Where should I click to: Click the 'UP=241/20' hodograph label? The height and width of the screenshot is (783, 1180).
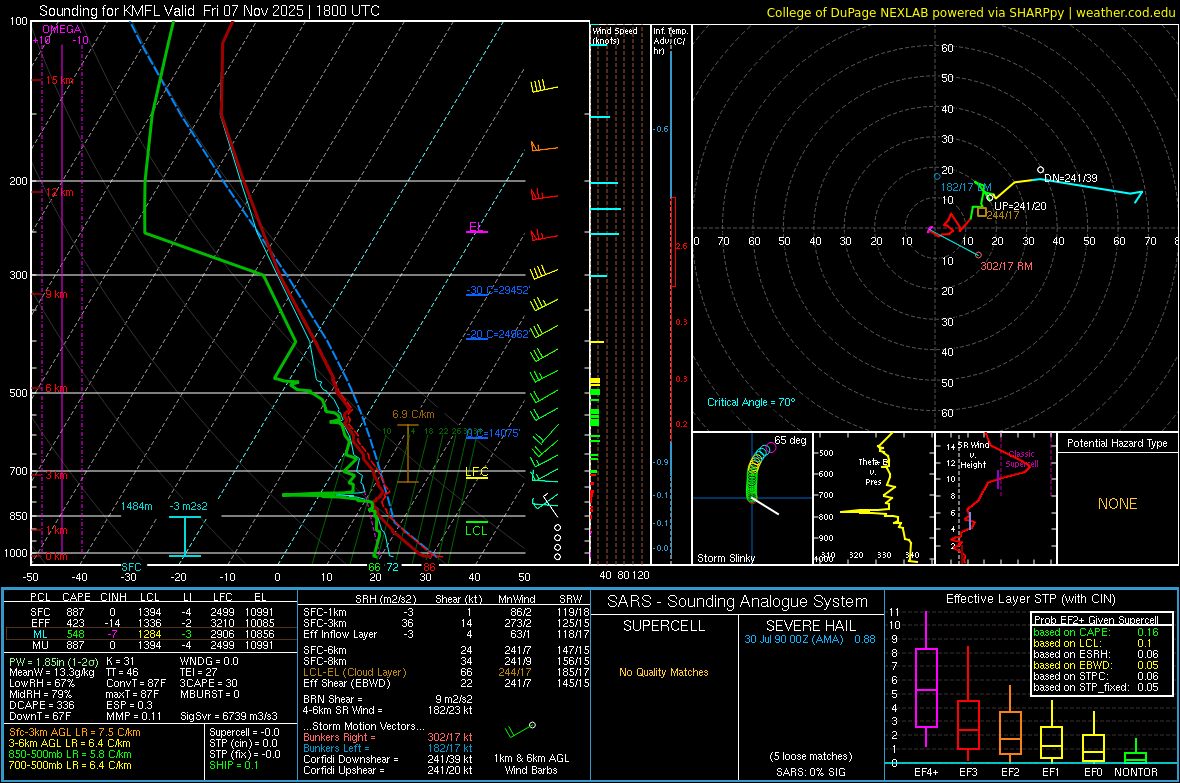pos(1020,206)
